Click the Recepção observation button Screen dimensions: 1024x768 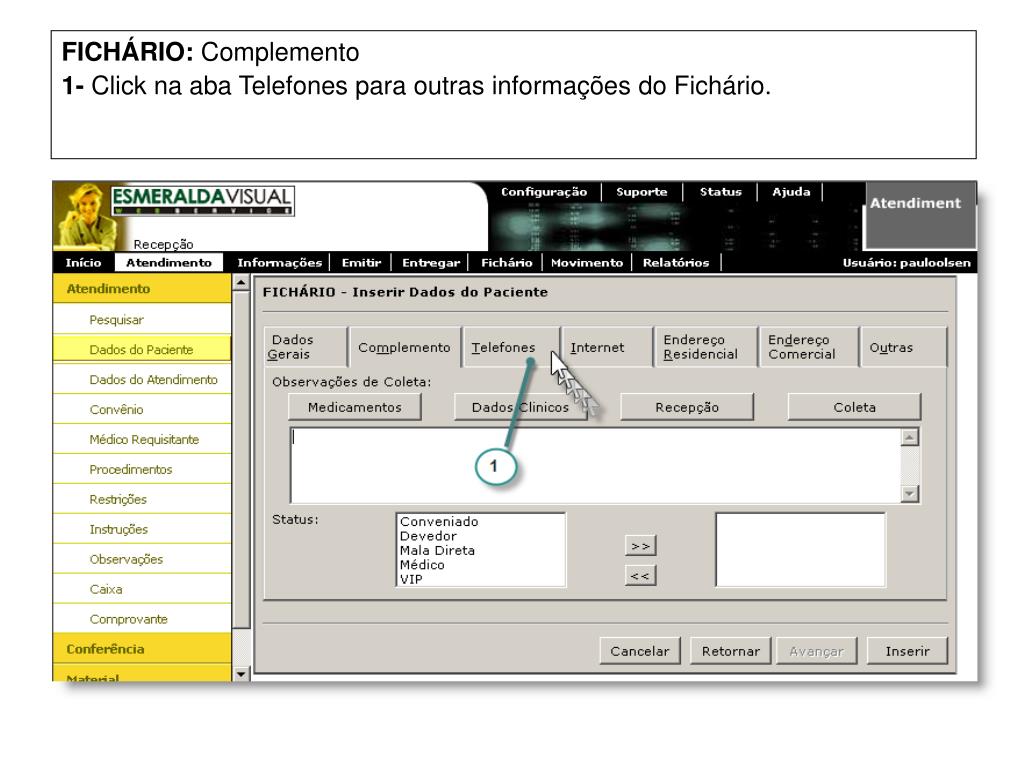tap(687, 407)
